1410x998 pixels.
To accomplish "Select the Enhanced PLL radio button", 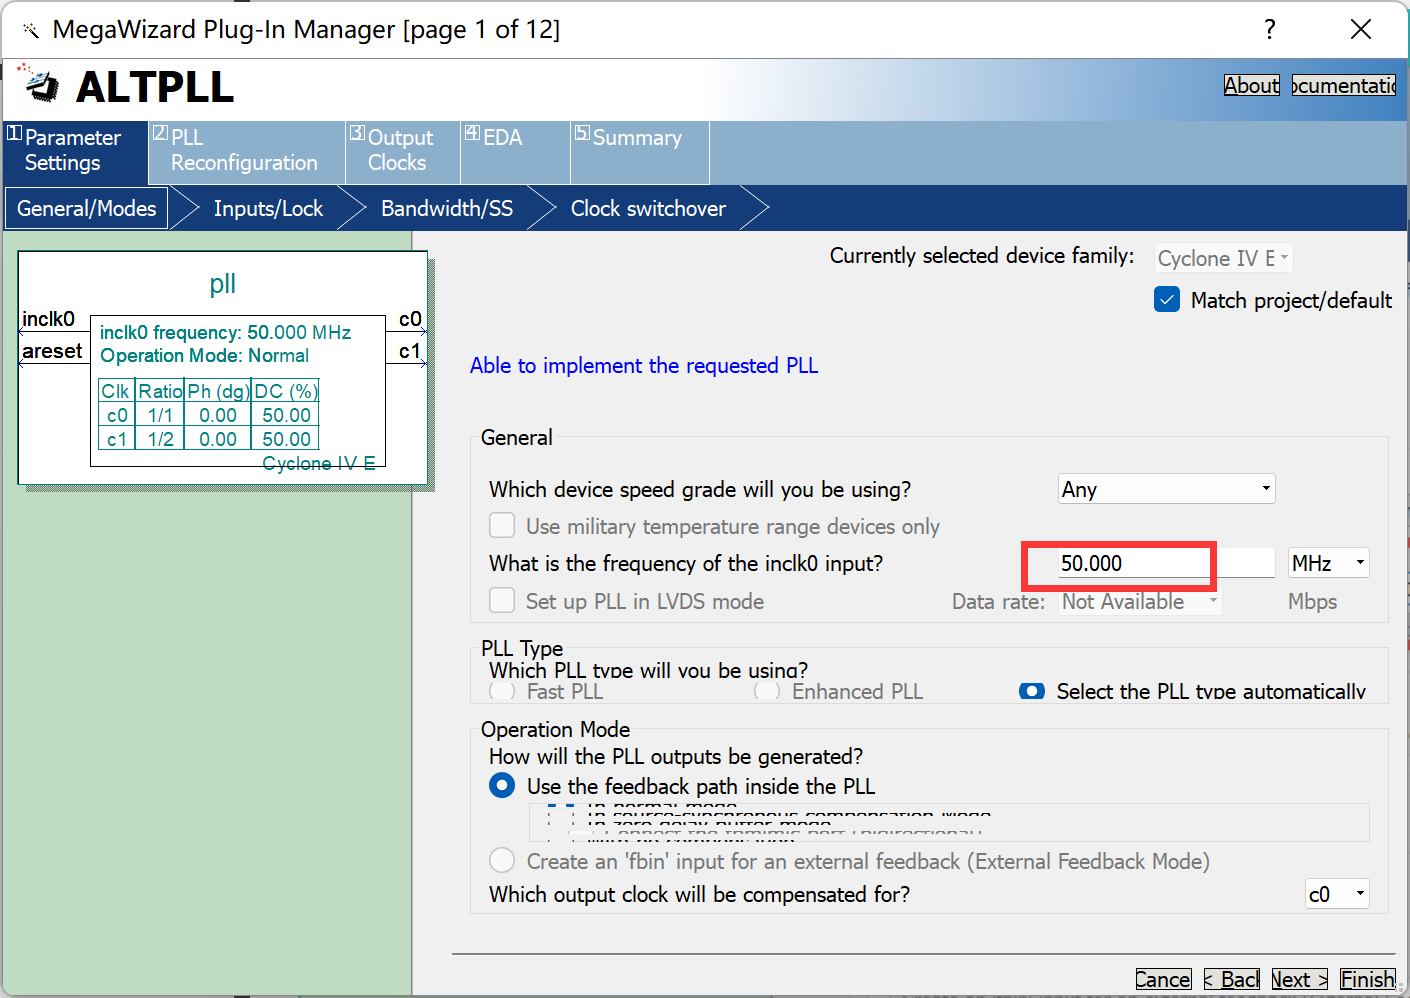I will point(767,691).
